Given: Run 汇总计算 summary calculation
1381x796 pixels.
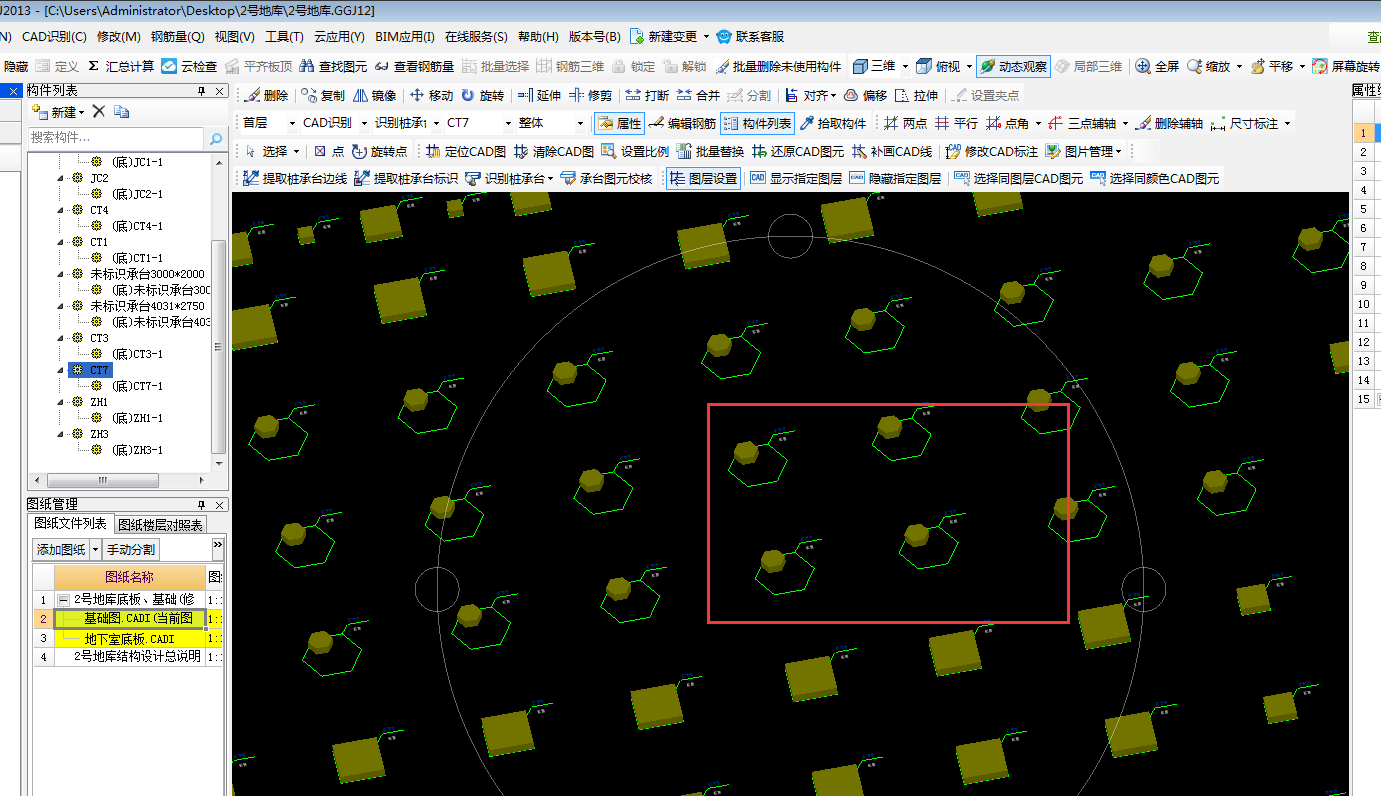Looking at the screenshot, I should pos(121,66).
